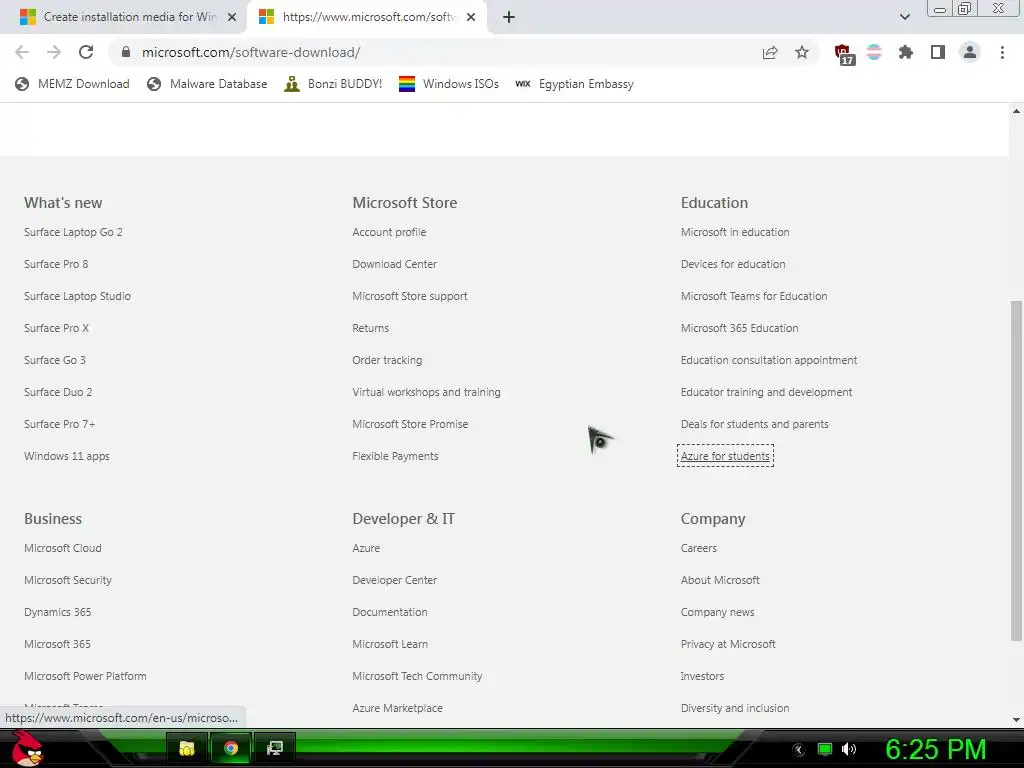Image resolution: width=1024 pixels, height=768 pixels.
Task: Click the volume speaker tray icon
Action: pos(849,749)
